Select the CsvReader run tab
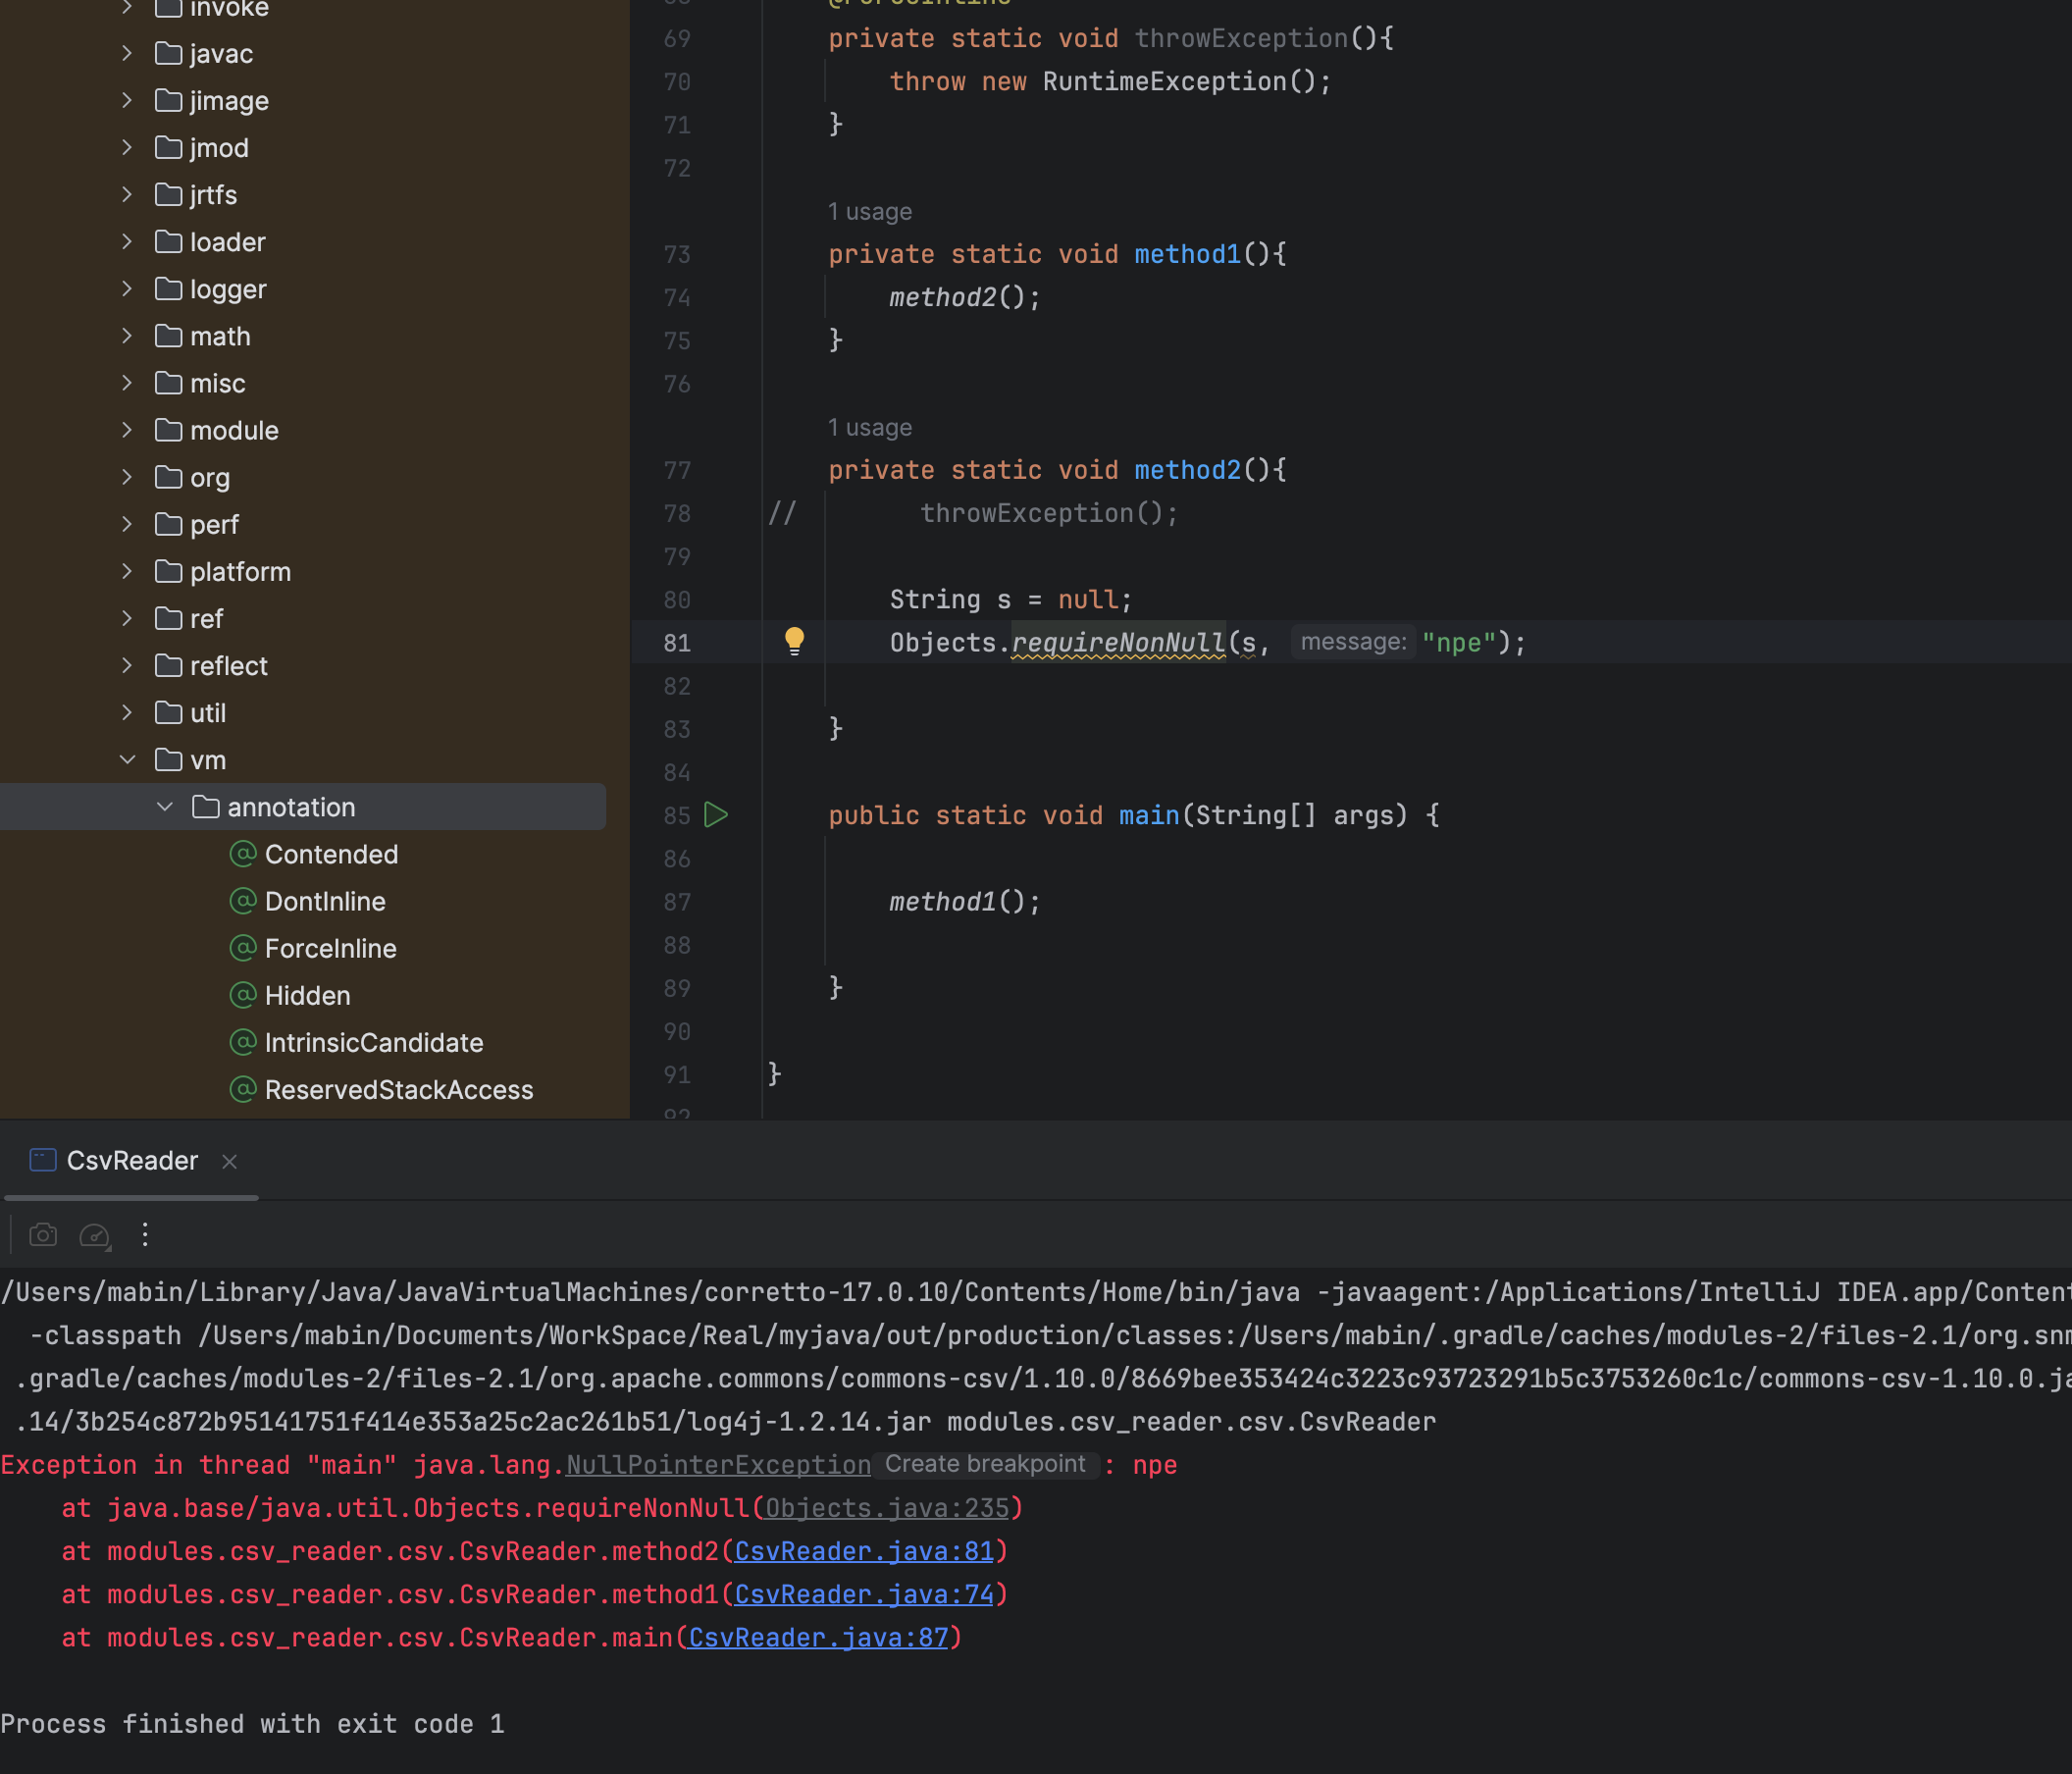 click(x=132, y=1160)
